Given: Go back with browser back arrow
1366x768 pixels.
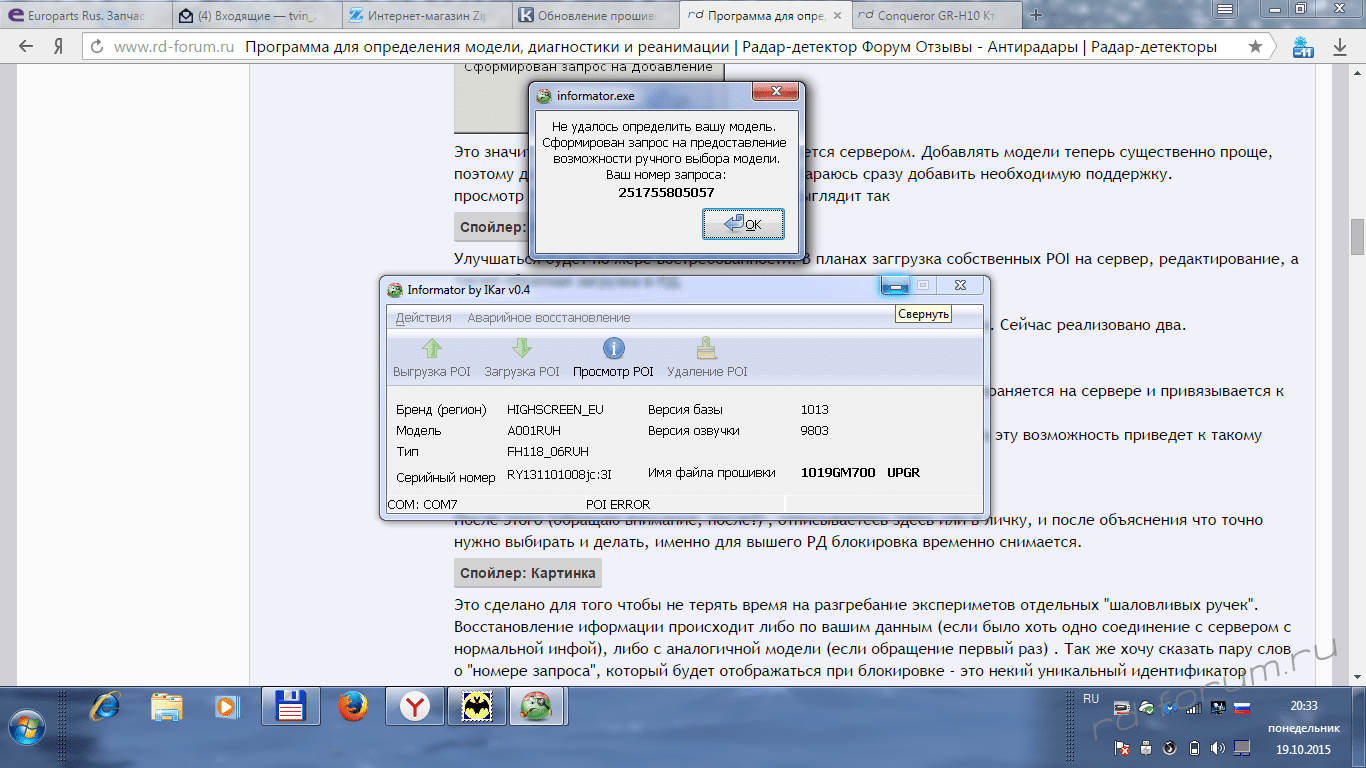Looking at the screenshot, I should (x=26, y=47).
